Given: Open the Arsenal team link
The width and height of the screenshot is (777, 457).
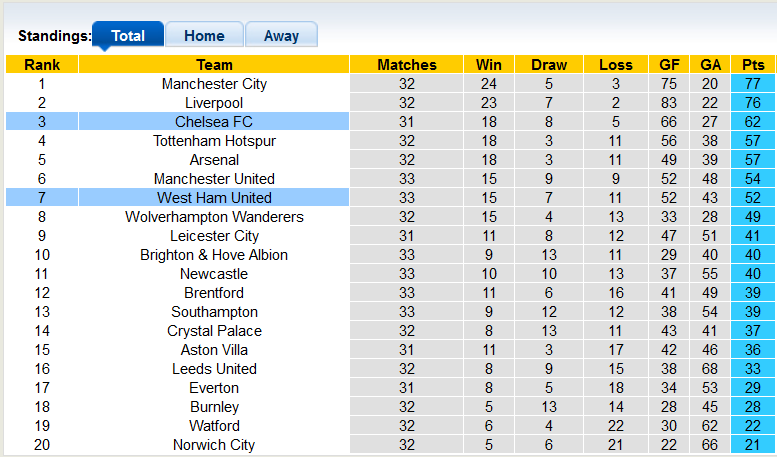Looking at the screenshot, I should point(214,160).
